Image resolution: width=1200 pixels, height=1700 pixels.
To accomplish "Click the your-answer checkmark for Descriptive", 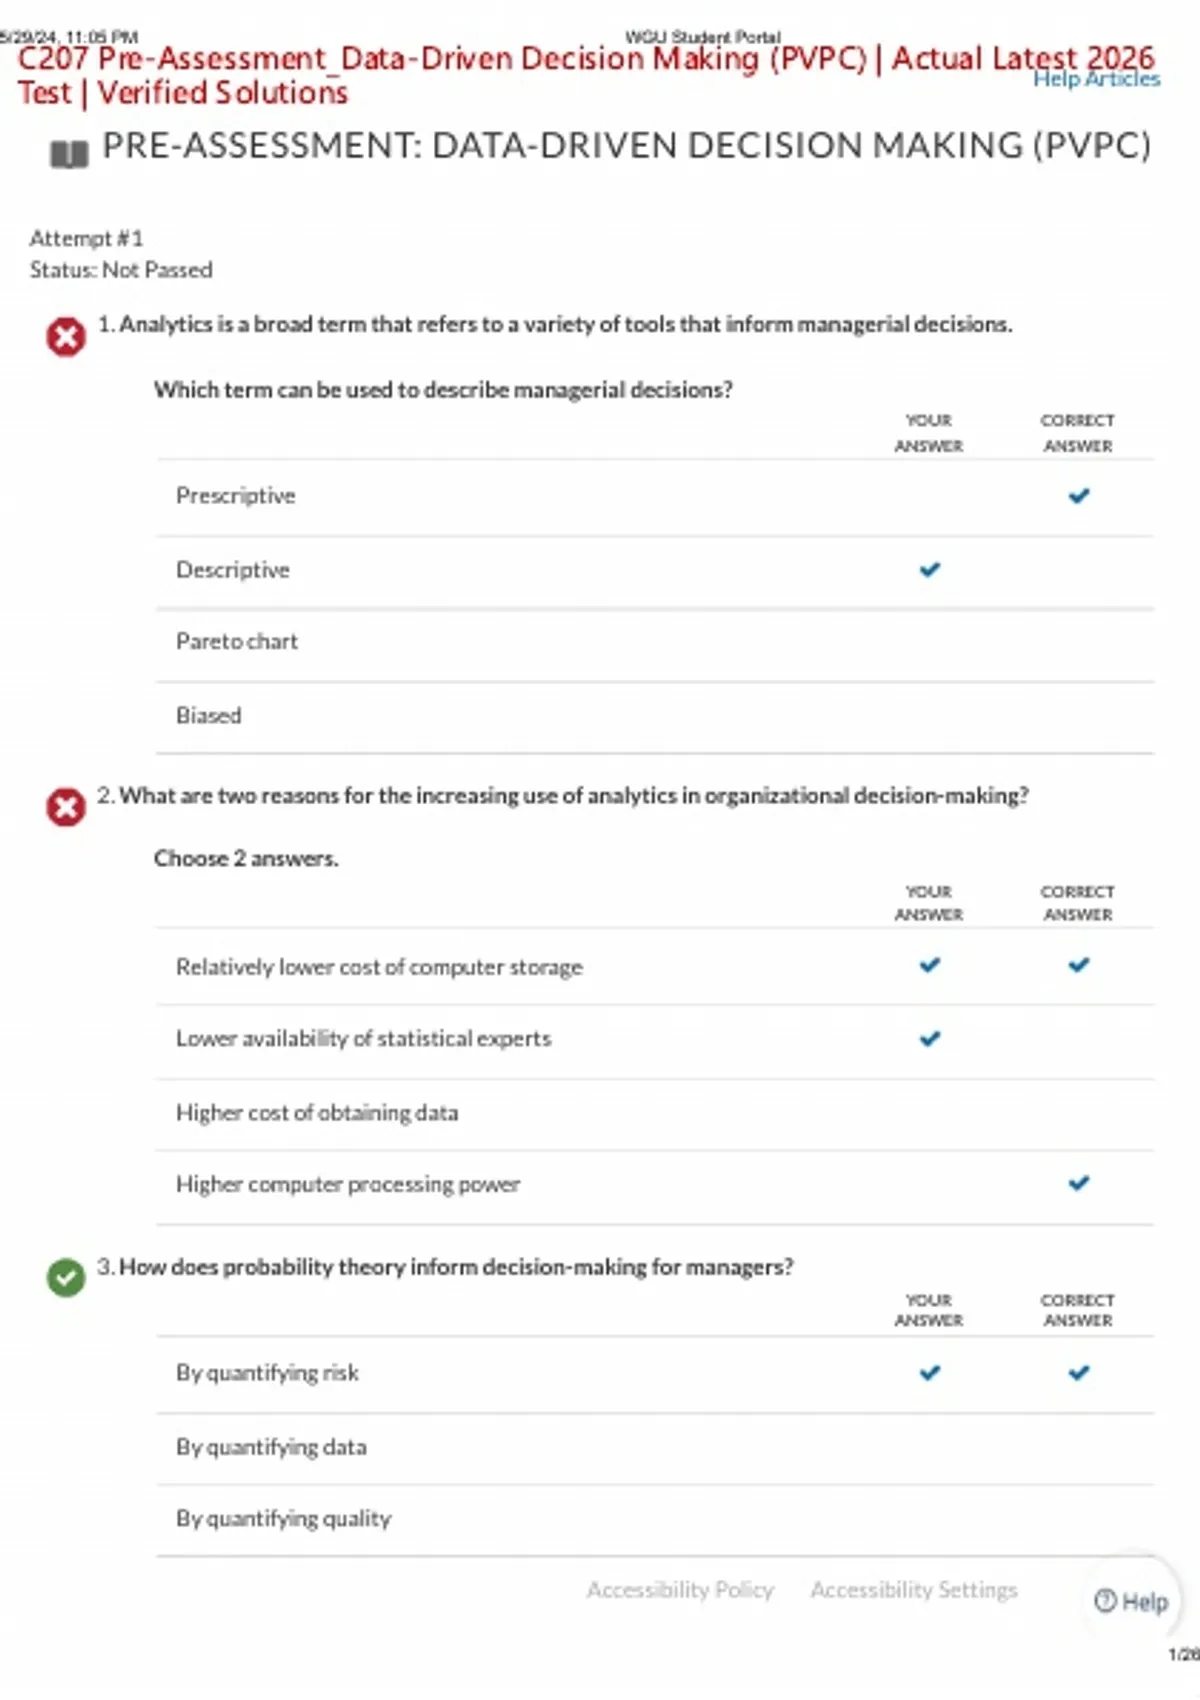I will (929, 569).
